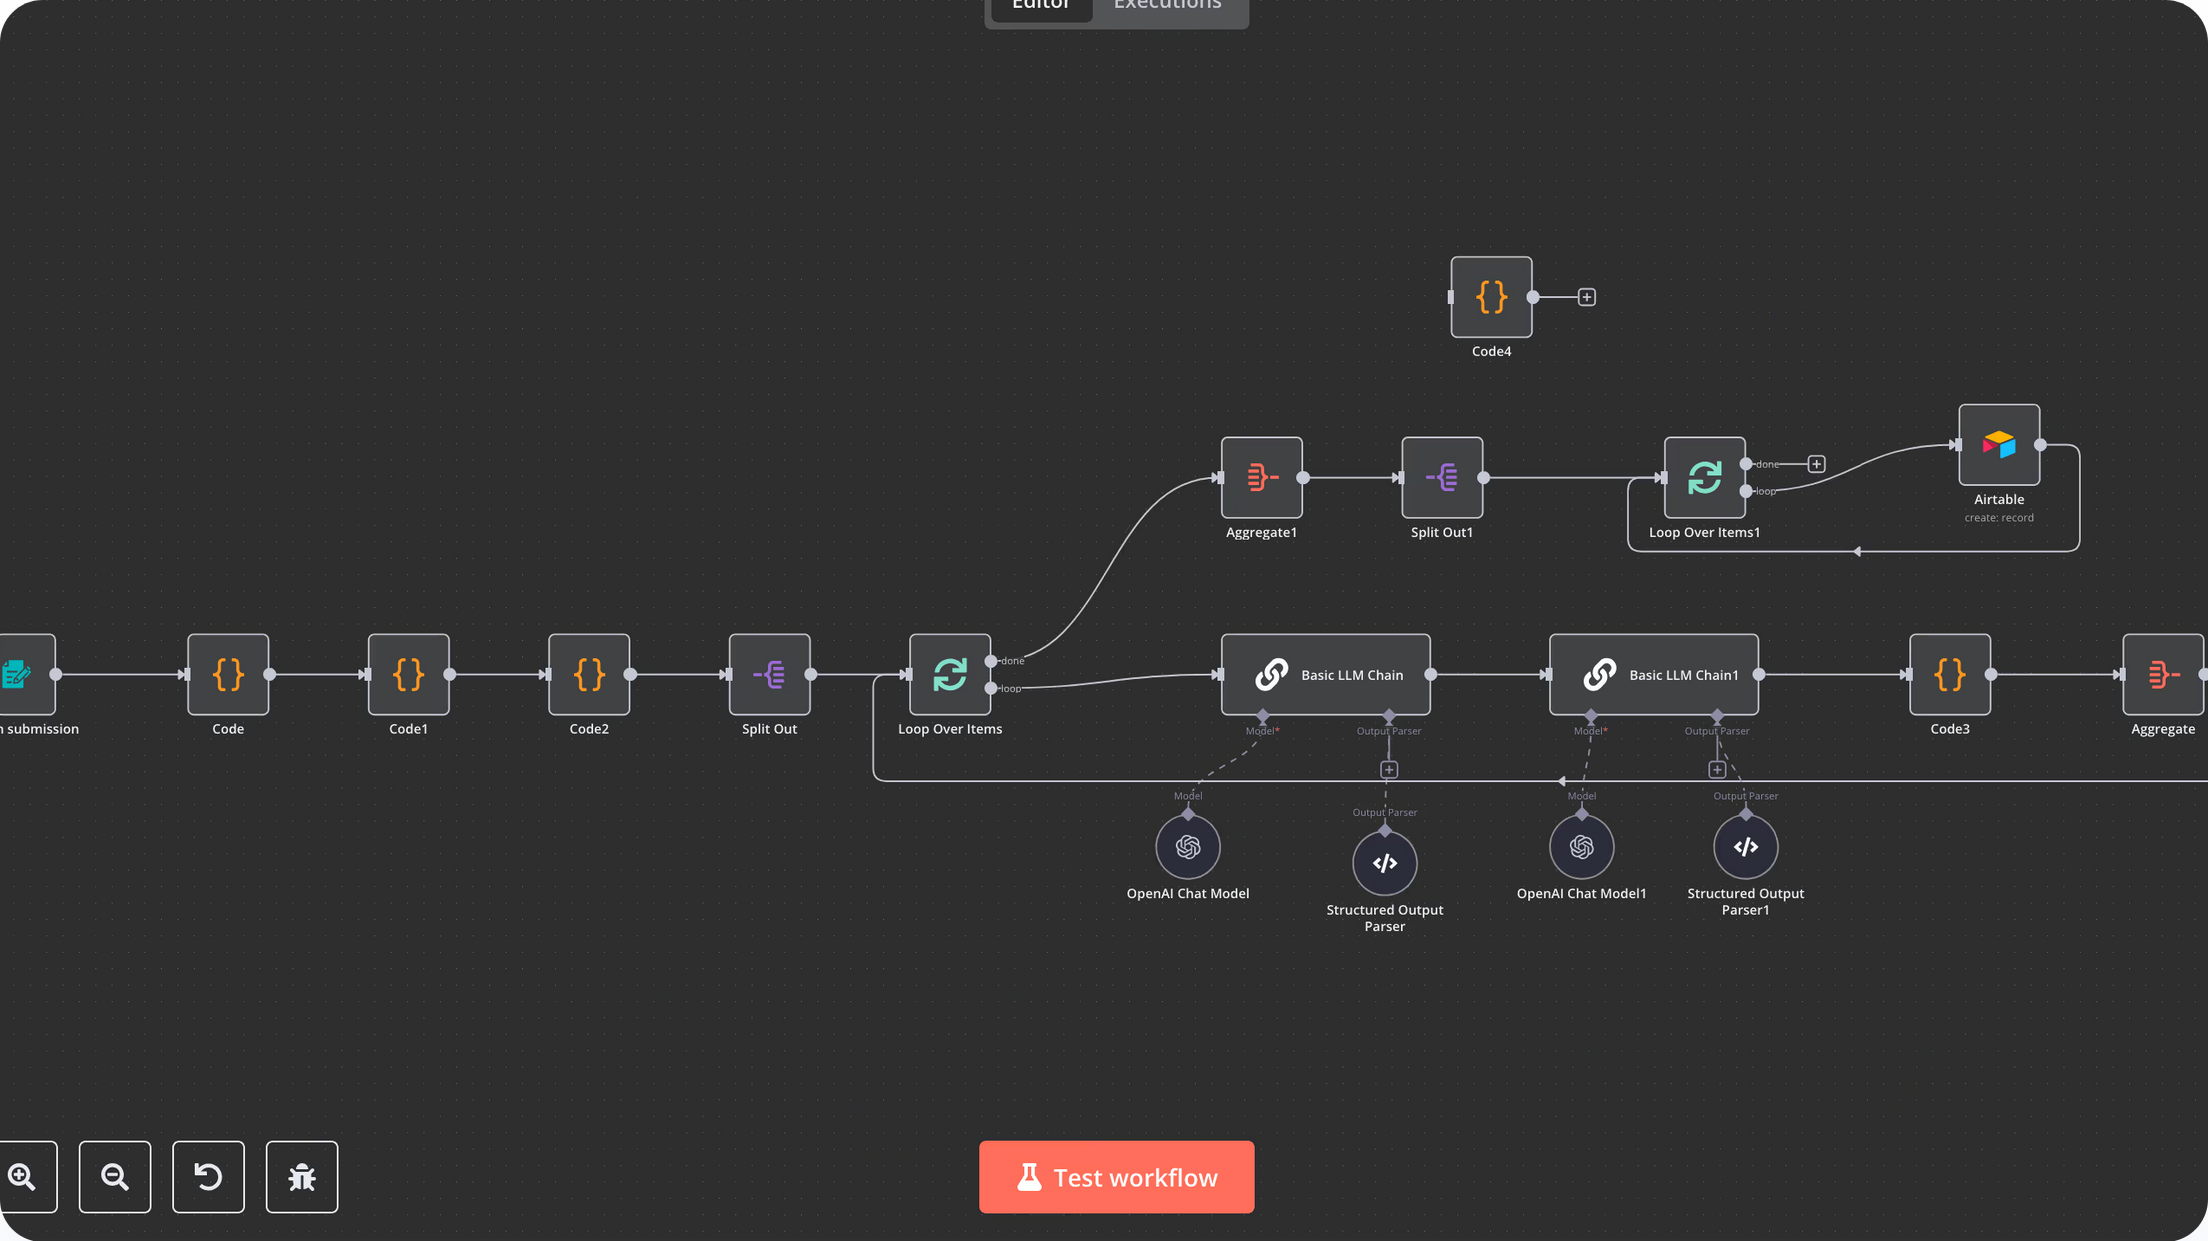Run Test workflow button
This screenshot has width=2209, height=1241.
[x=1116, y=1177]
